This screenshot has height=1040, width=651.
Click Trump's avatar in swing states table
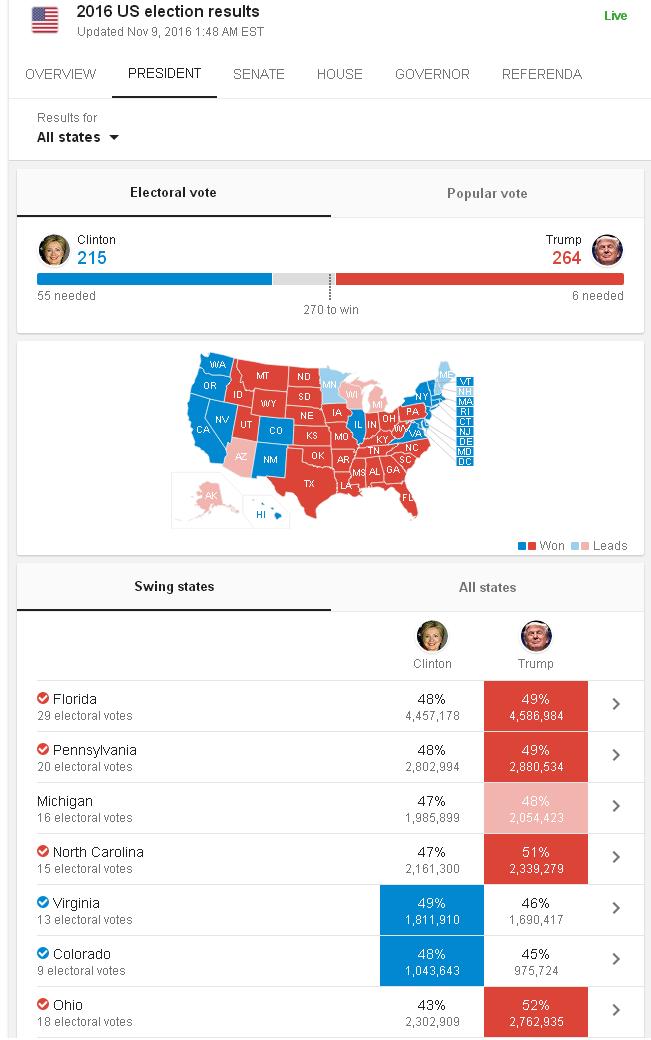[x=536, y=636]
